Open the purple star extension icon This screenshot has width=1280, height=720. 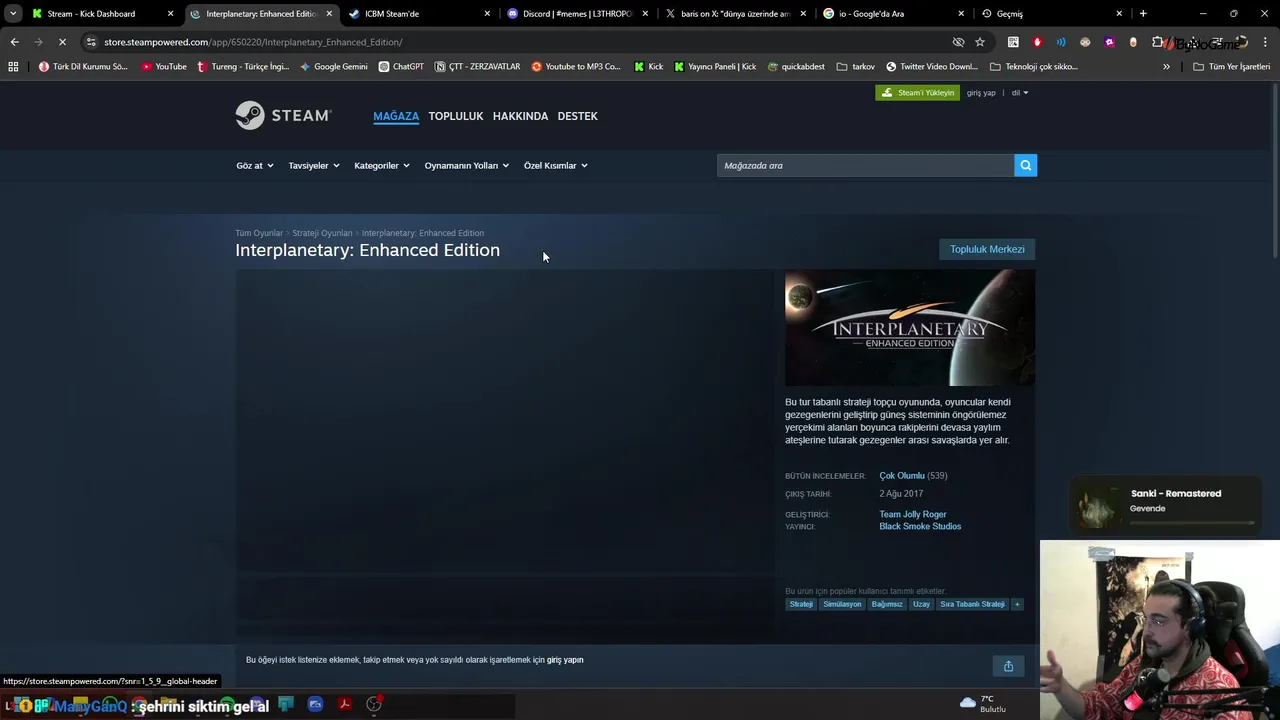(1109, 42)
